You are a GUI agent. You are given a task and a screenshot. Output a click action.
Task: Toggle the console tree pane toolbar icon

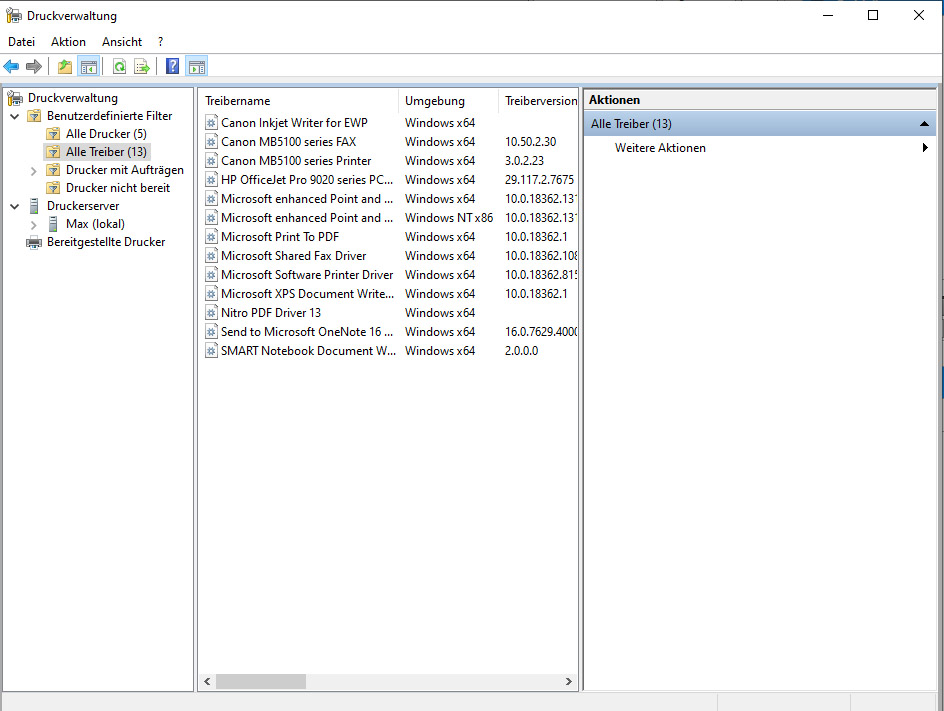pos(88,66)
